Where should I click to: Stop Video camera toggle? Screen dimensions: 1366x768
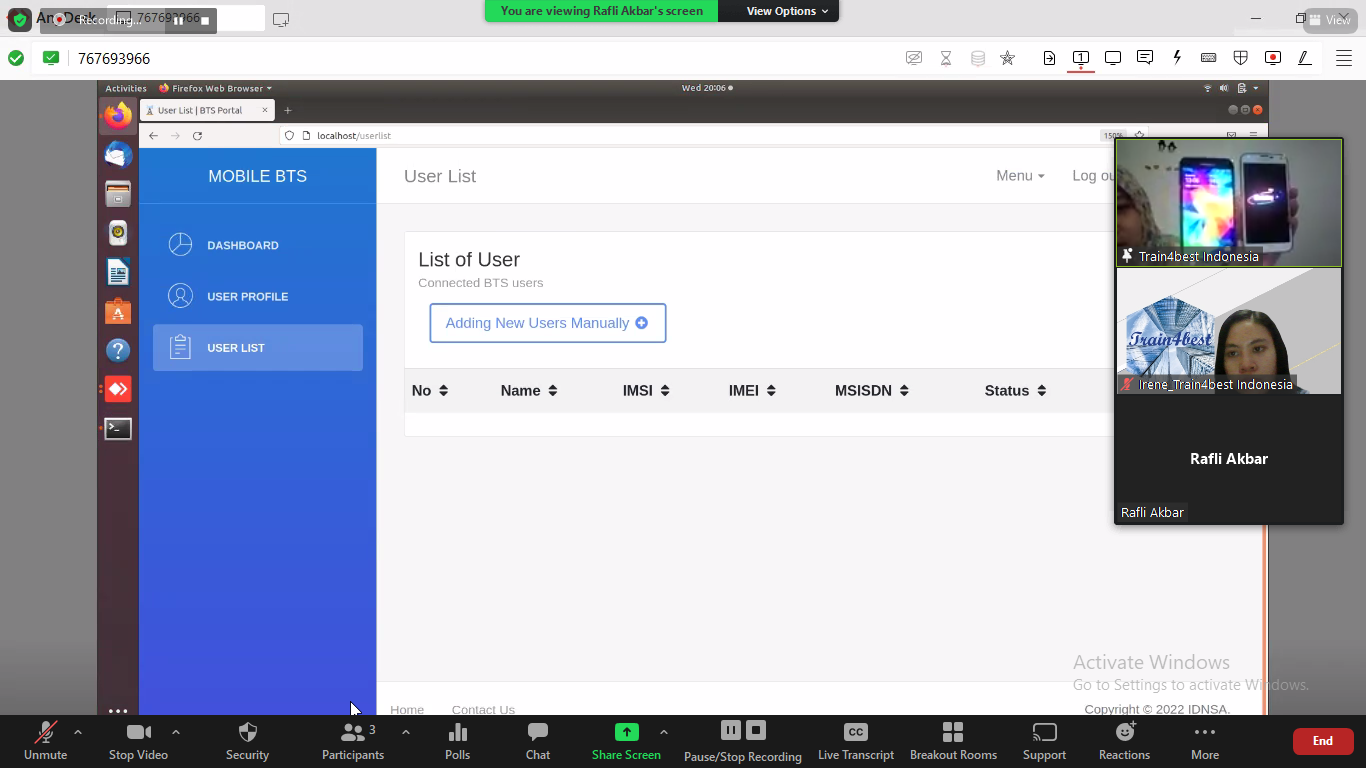point(138,741)
